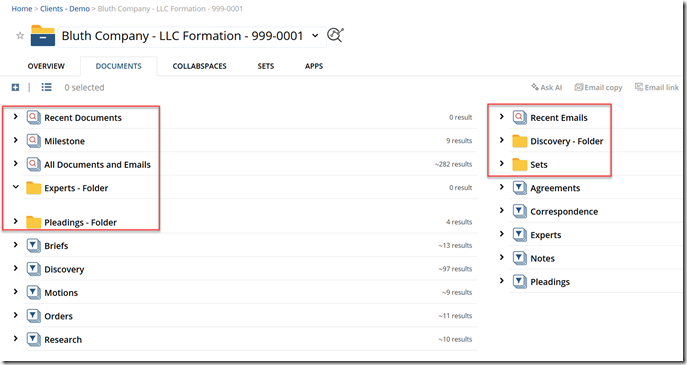
Task: Click the Ask AI button
Action: tap(546, 87)
